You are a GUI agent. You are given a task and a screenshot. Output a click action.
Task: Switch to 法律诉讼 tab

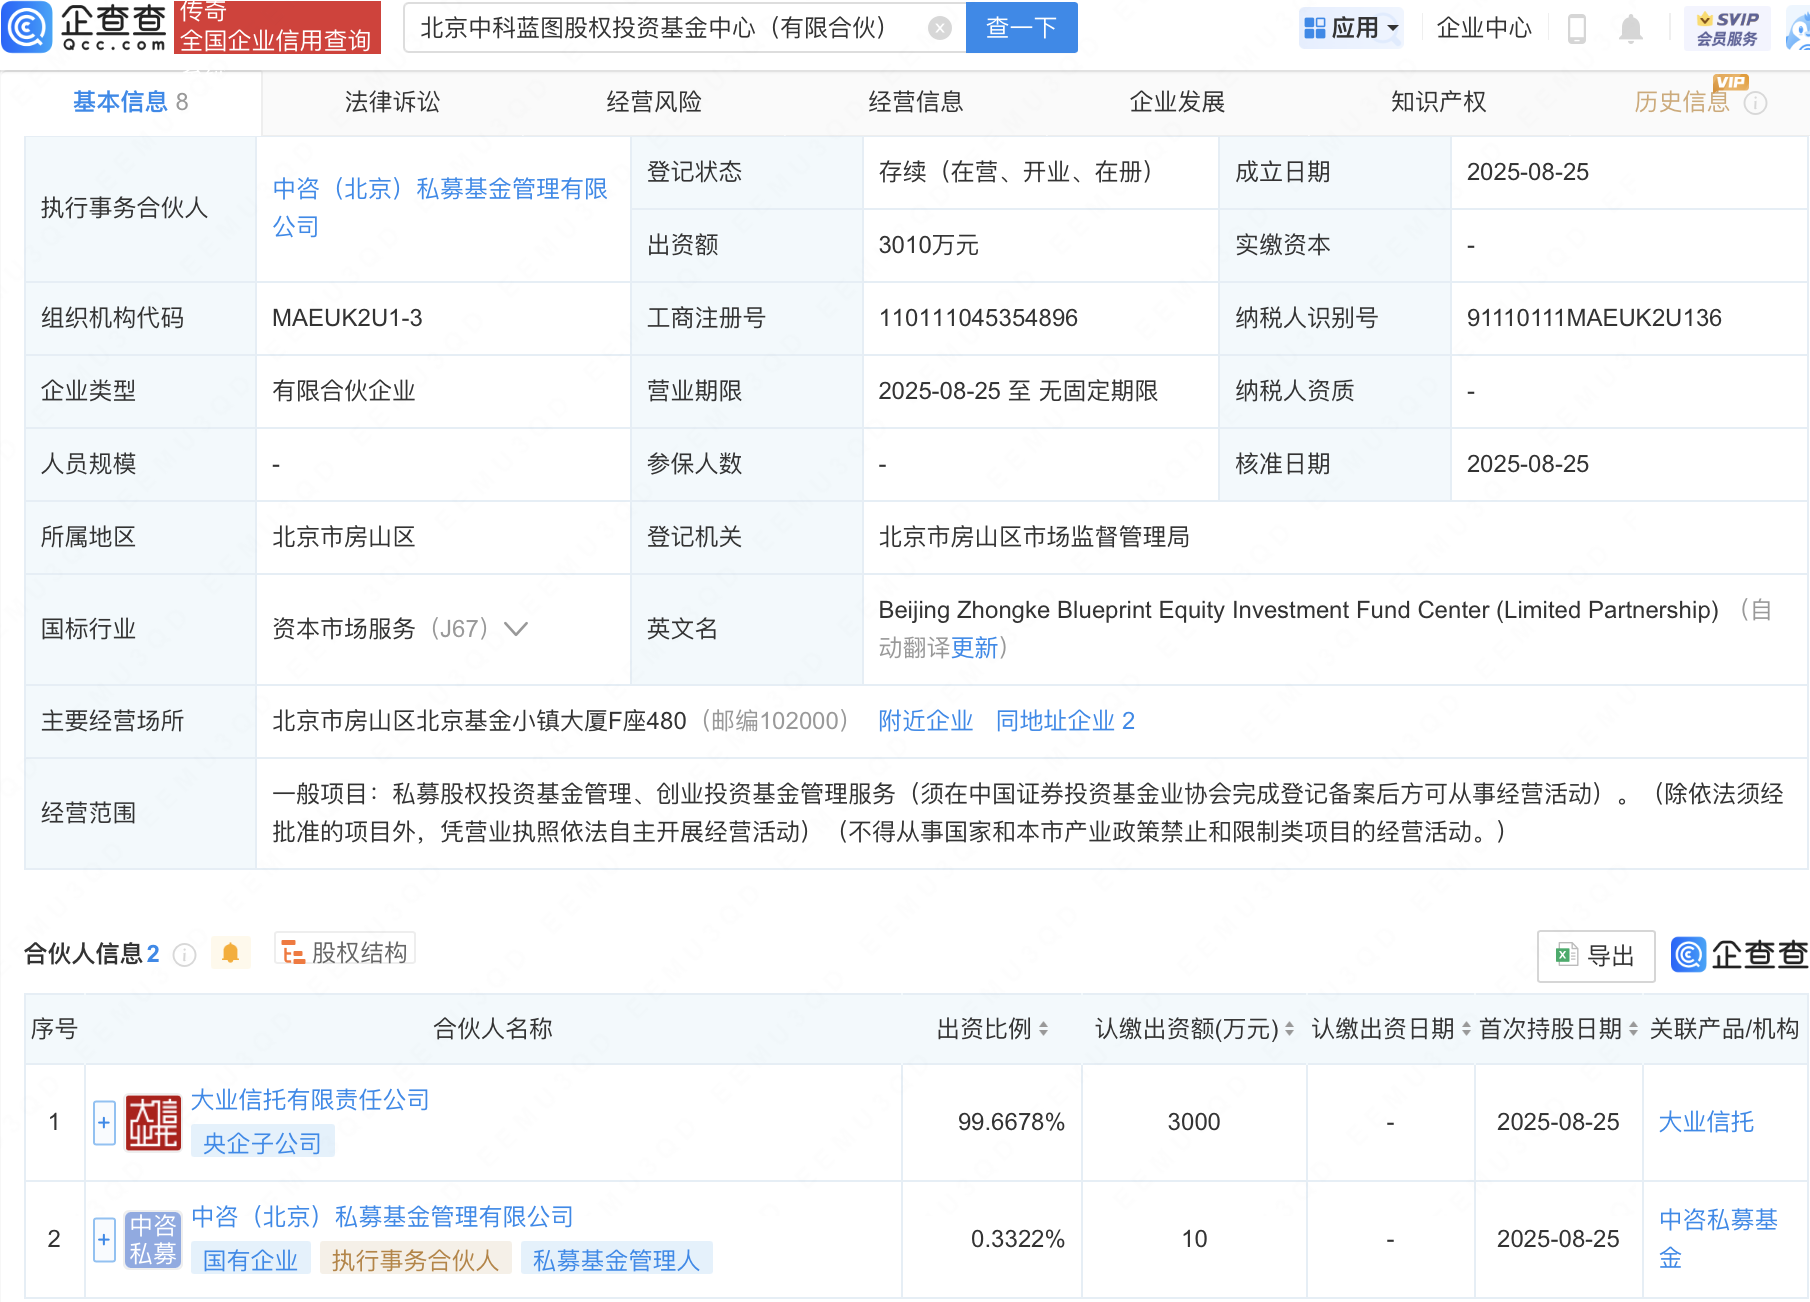pyautogui.click(x=392, y=102)
